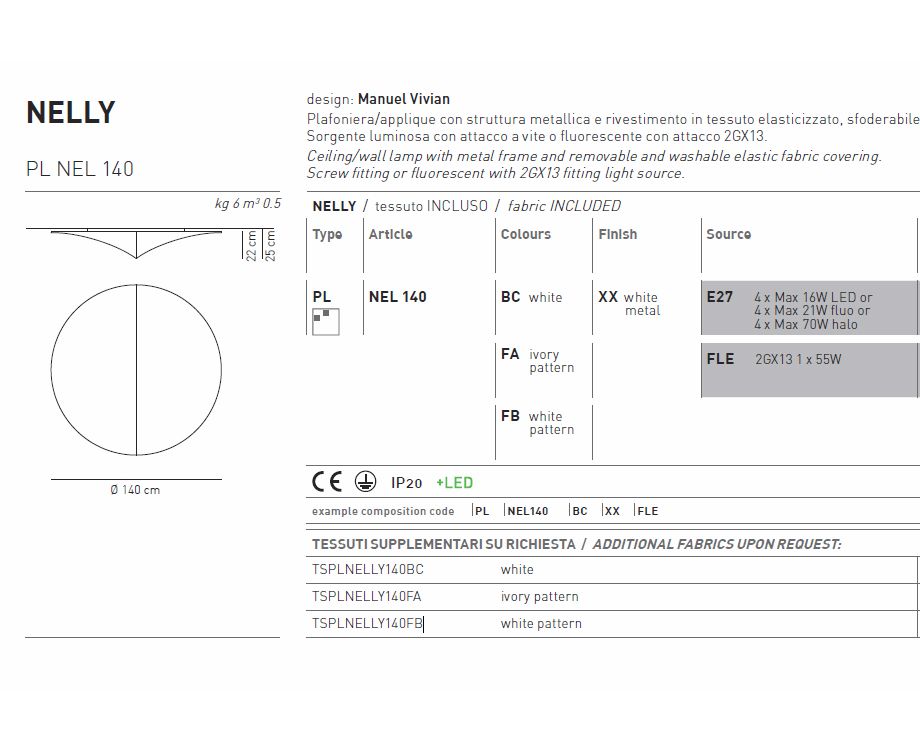Click the PL ceiling mounting type icon

pyautogui.click(x=325, y=322)
